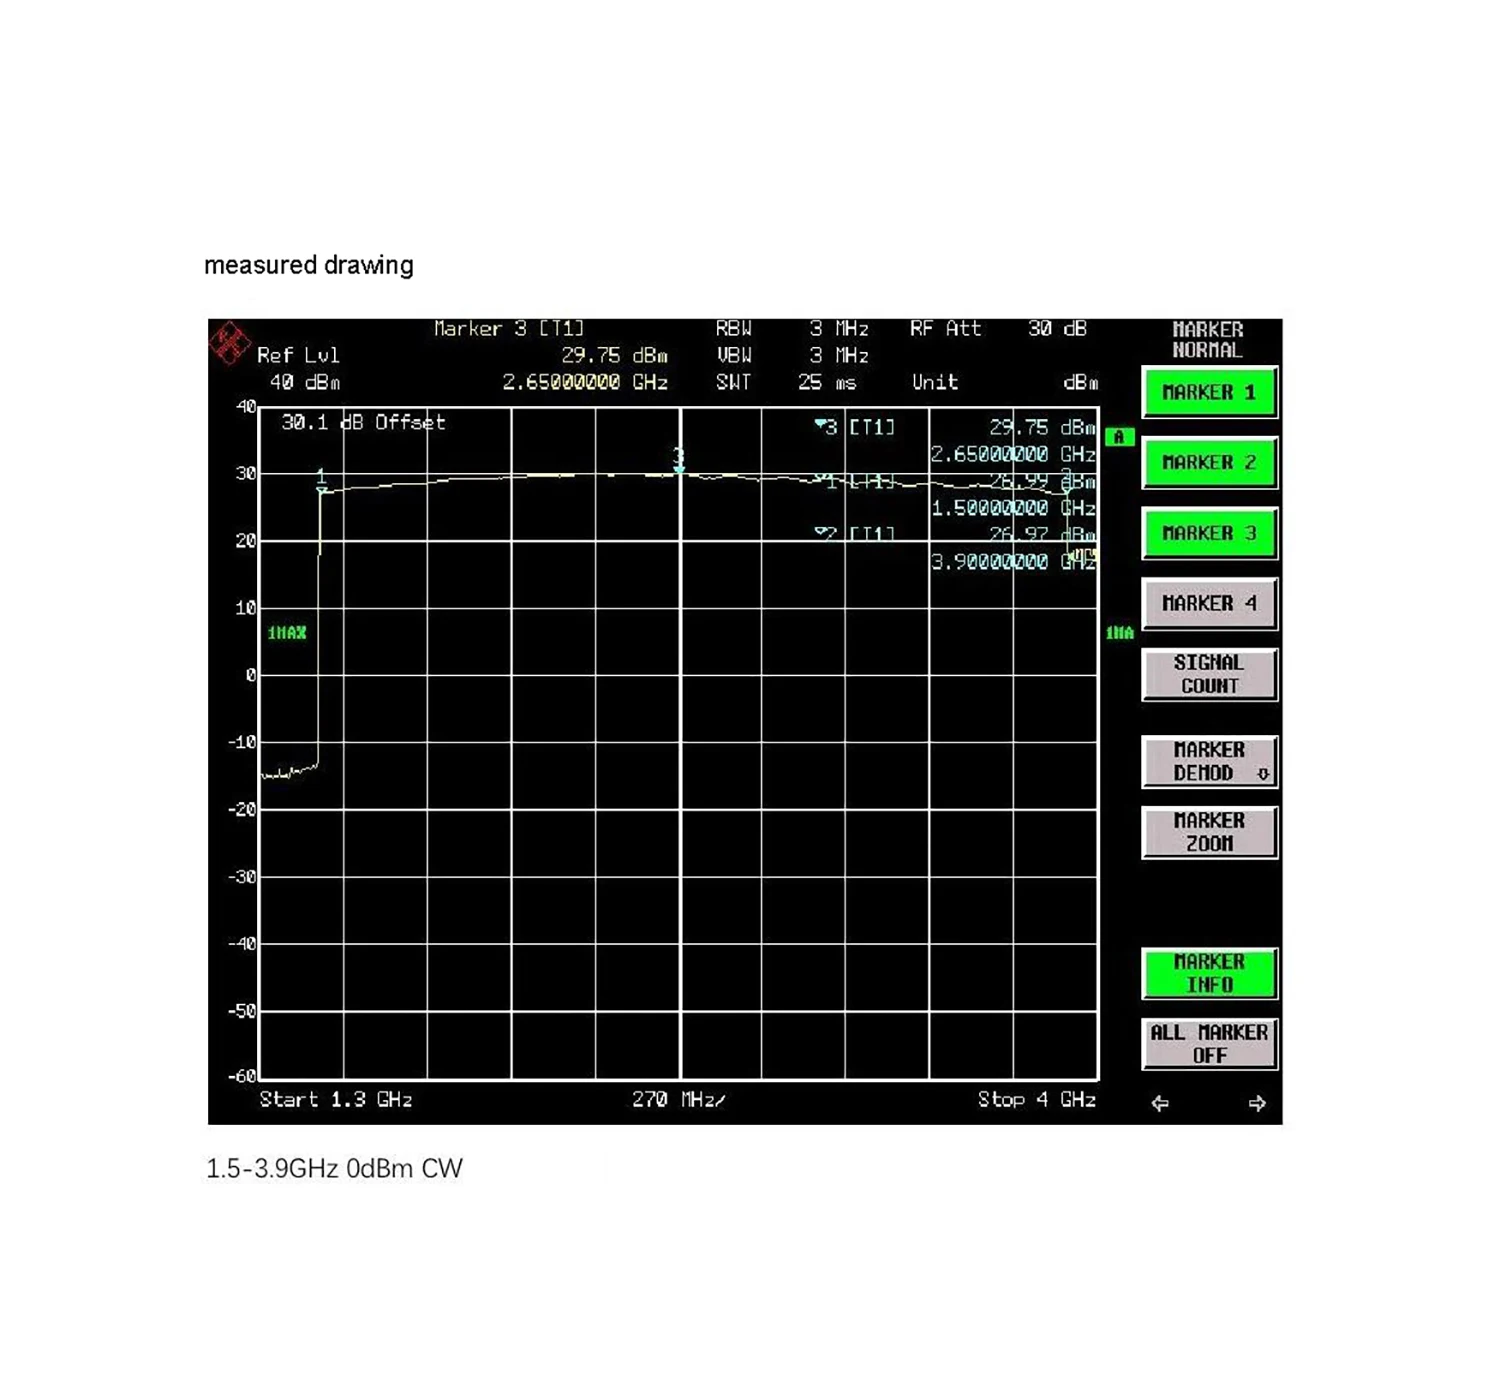Click the Stop 4 GHz frequency field
Screen dimensions: 1500x1387
click(x=1036, y=1100)
